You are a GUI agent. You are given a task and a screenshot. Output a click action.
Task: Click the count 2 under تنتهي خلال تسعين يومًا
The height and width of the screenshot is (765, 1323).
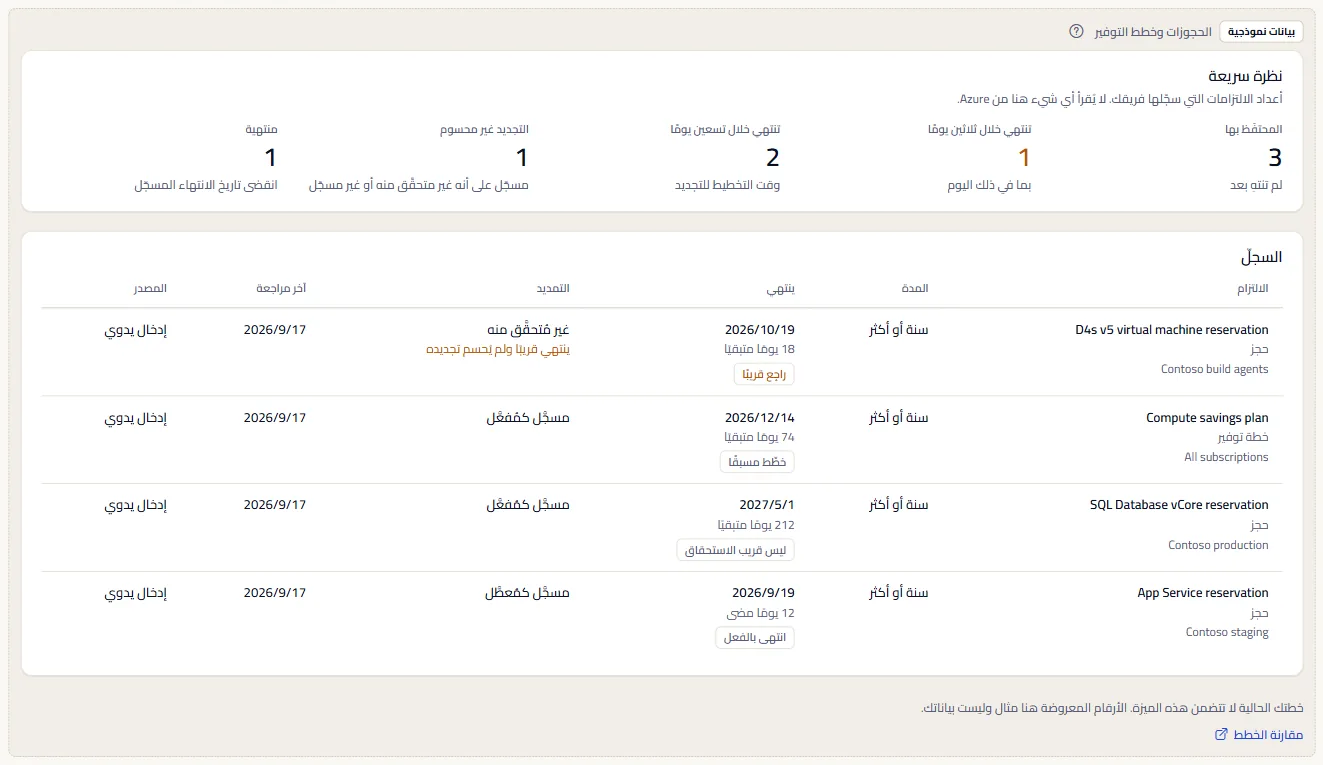click(773, 157)
